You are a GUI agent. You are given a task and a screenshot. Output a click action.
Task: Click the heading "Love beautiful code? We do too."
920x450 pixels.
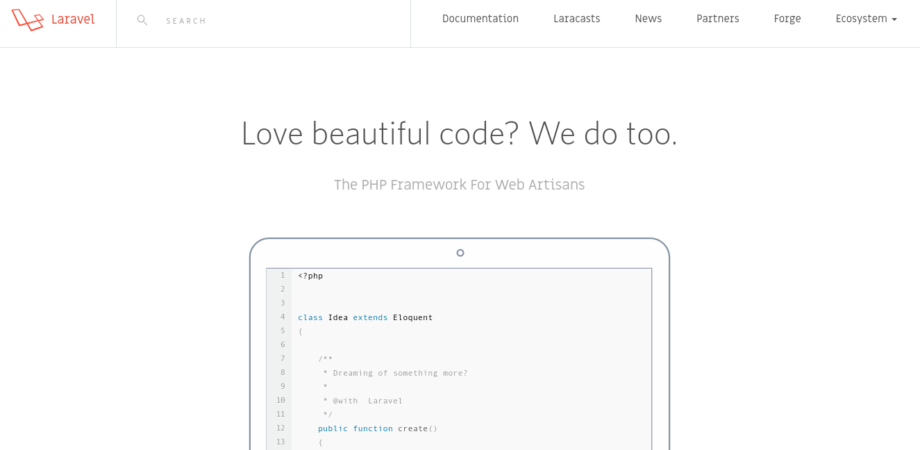click(x=459, y=134)
